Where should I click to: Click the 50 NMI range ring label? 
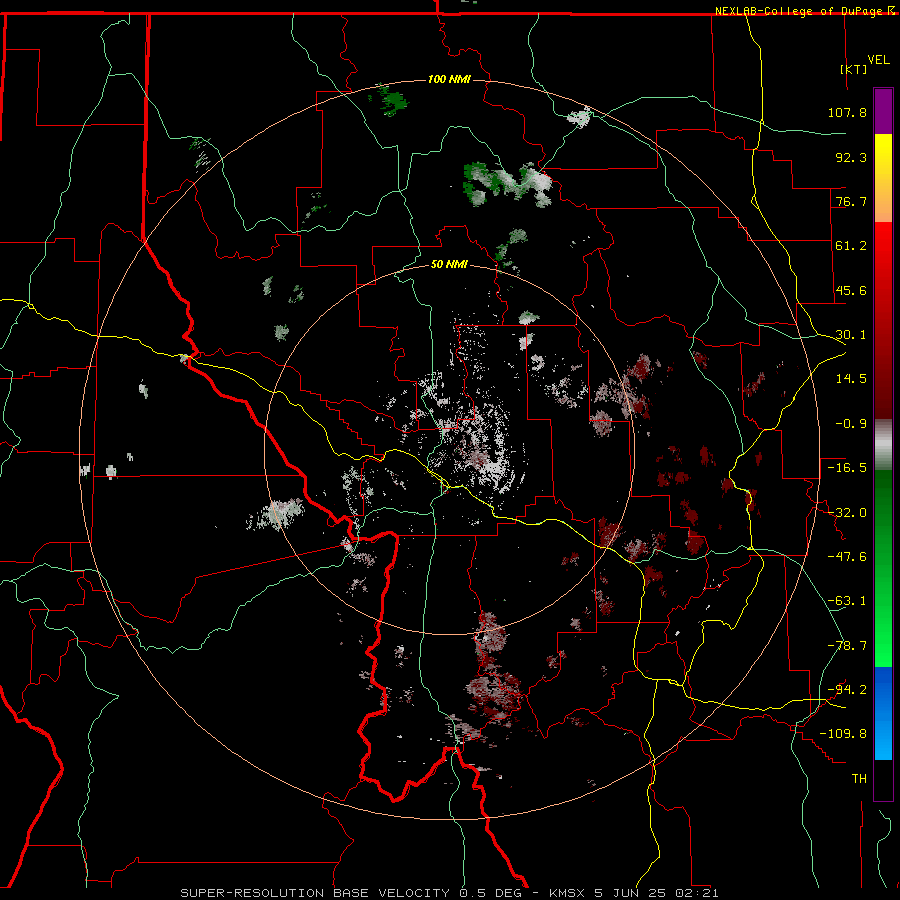449,264
